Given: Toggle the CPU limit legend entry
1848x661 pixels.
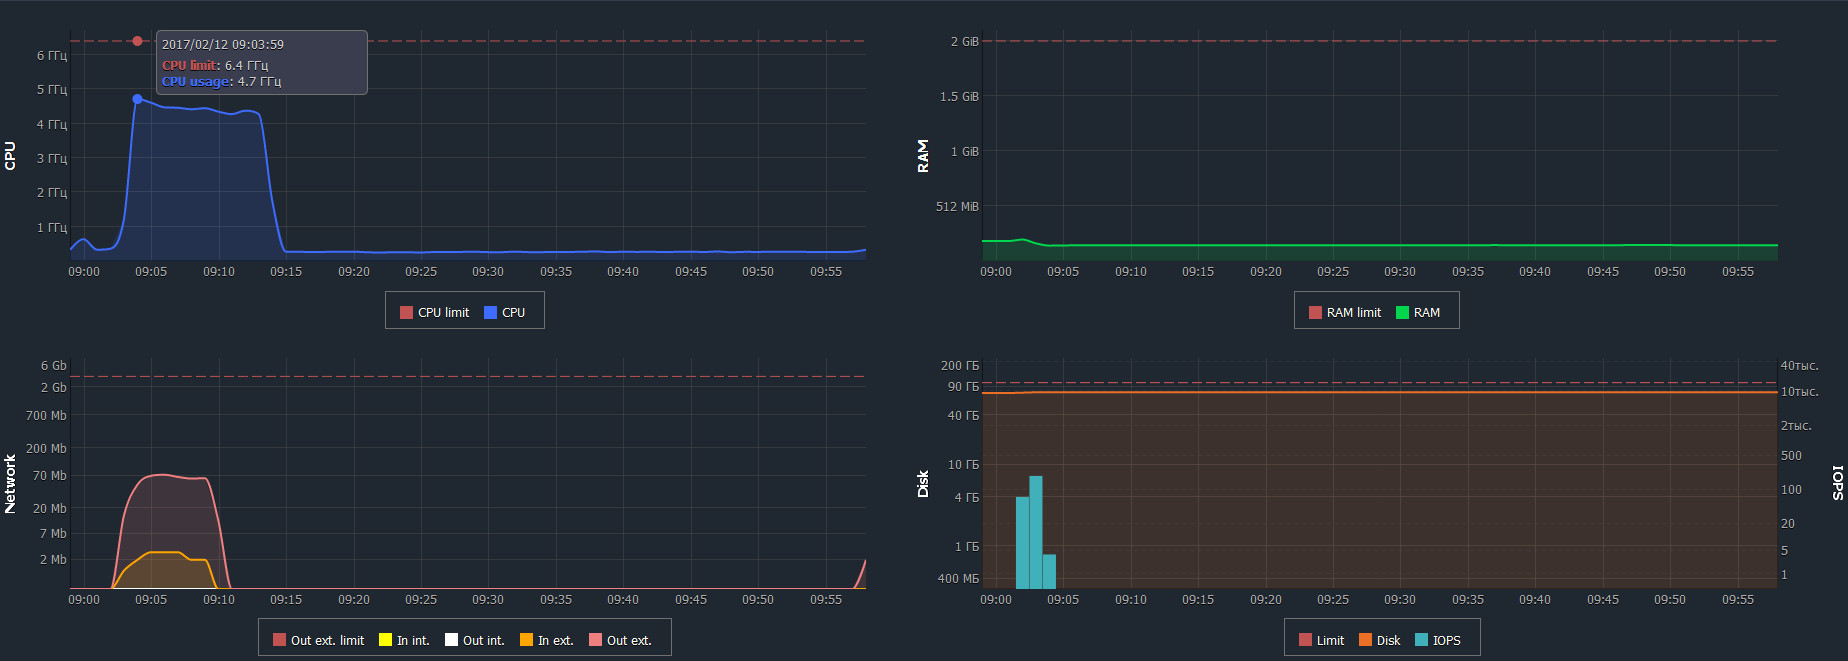Looking at the screenshot, I should pos(434,312).
